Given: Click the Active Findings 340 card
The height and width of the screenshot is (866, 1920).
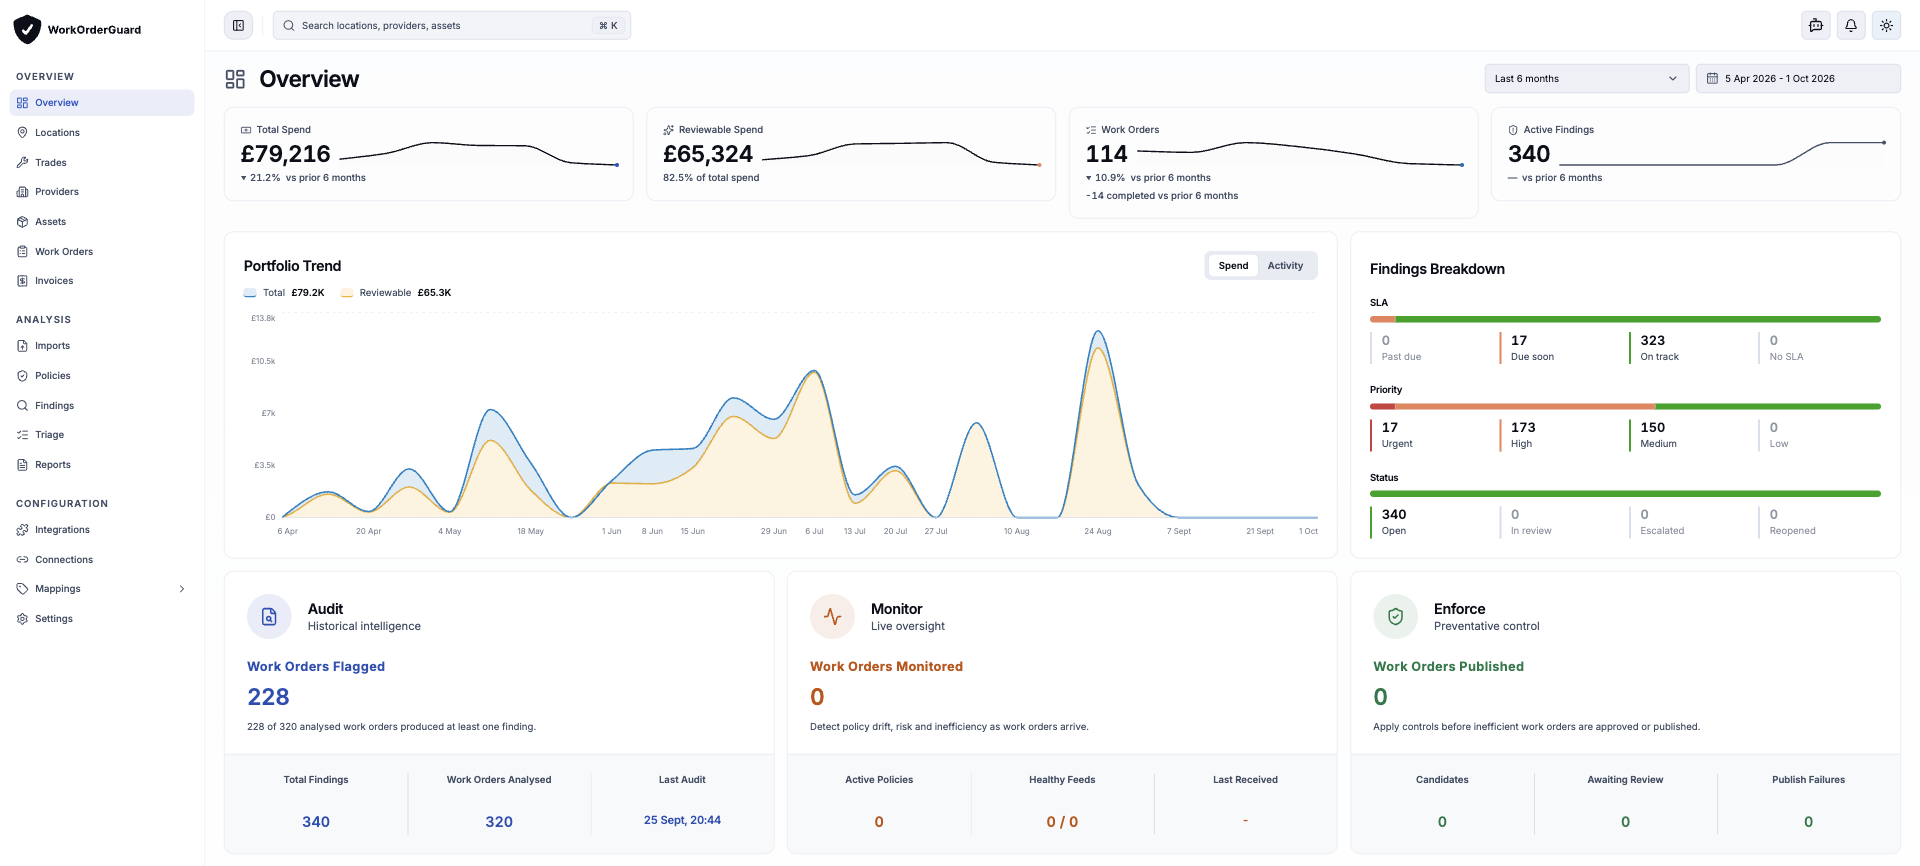Looking at the screenshot, I should 1696,154.
